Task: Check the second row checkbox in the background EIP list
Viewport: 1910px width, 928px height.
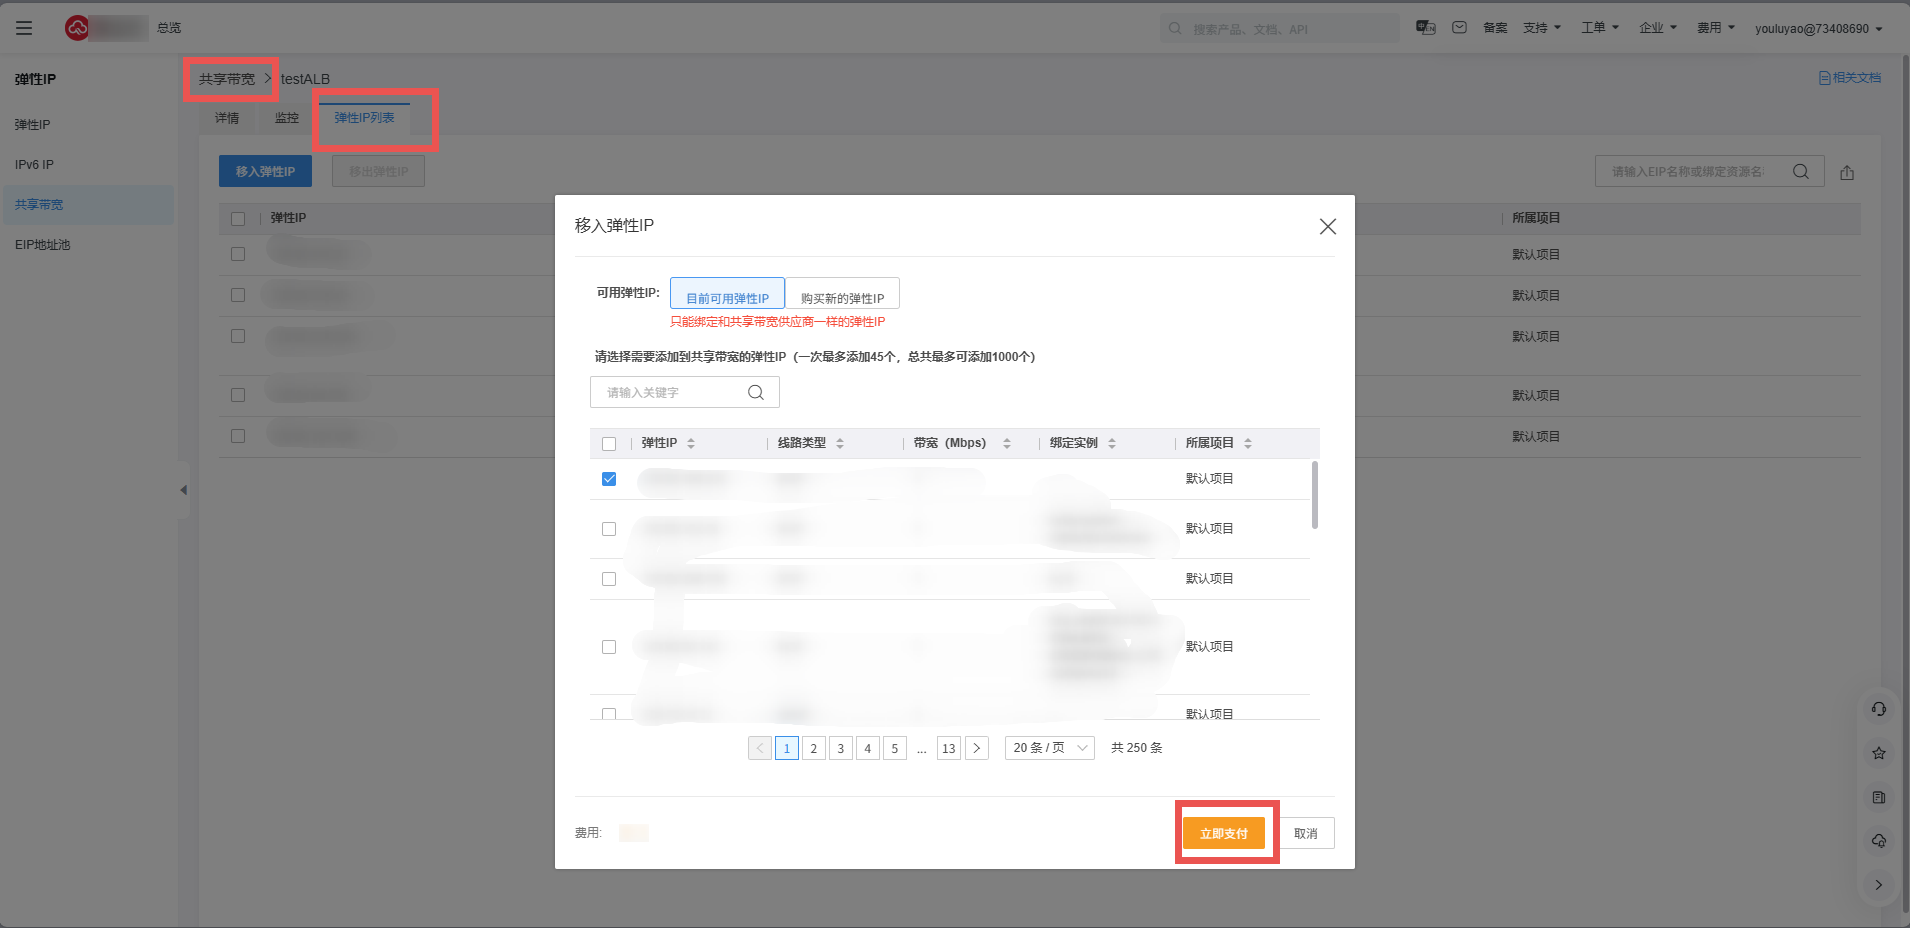Action: [x=238, y=295]
